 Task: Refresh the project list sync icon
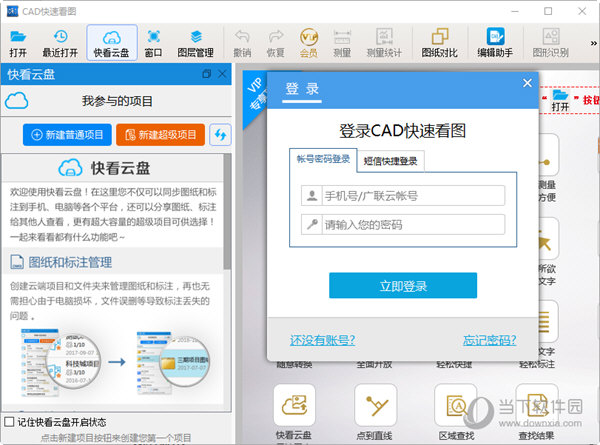(220, 135)
